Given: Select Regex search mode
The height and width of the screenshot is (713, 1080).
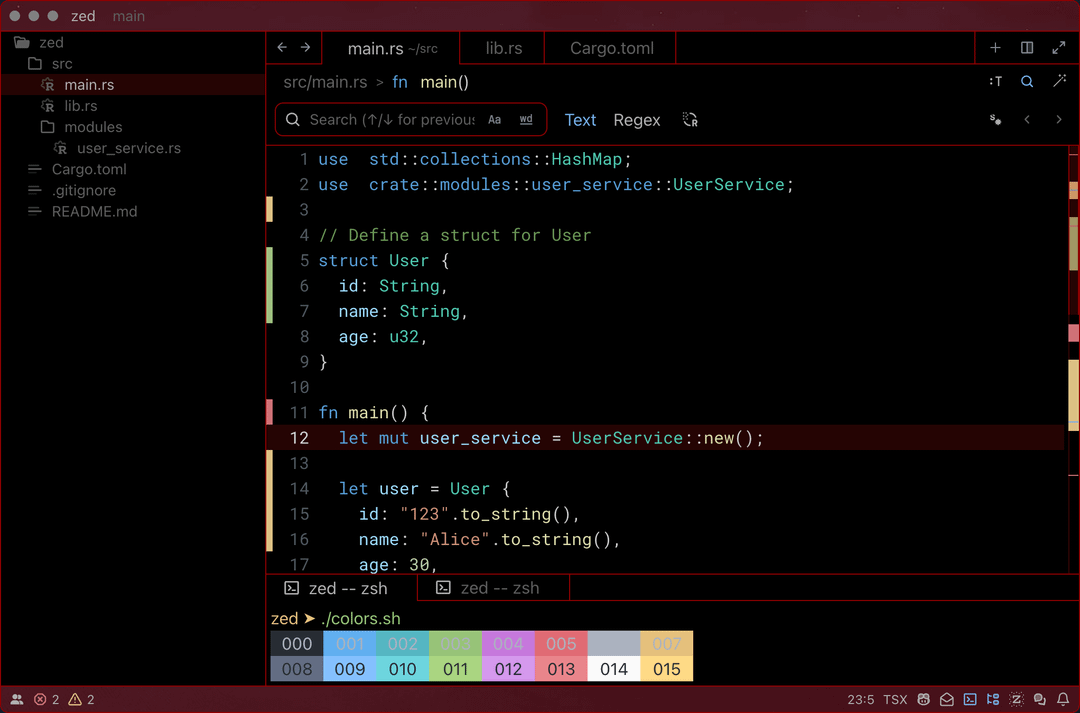Looking at the screenshot, I should click(636, 120).
